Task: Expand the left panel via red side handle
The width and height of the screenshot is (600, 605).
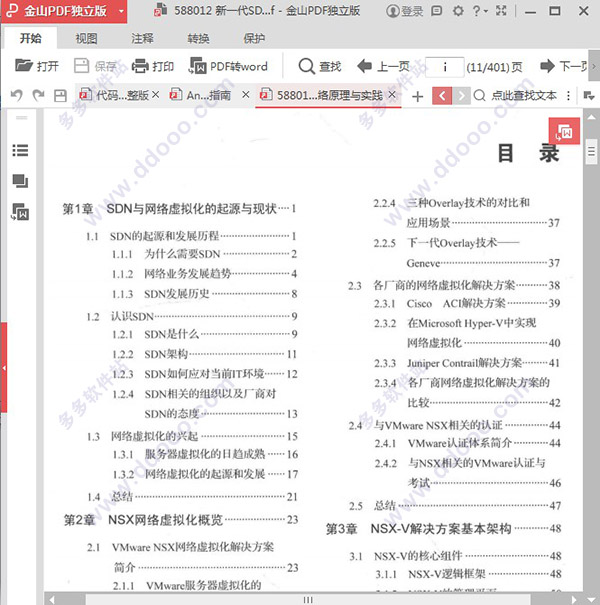Action: coord(3,368)
